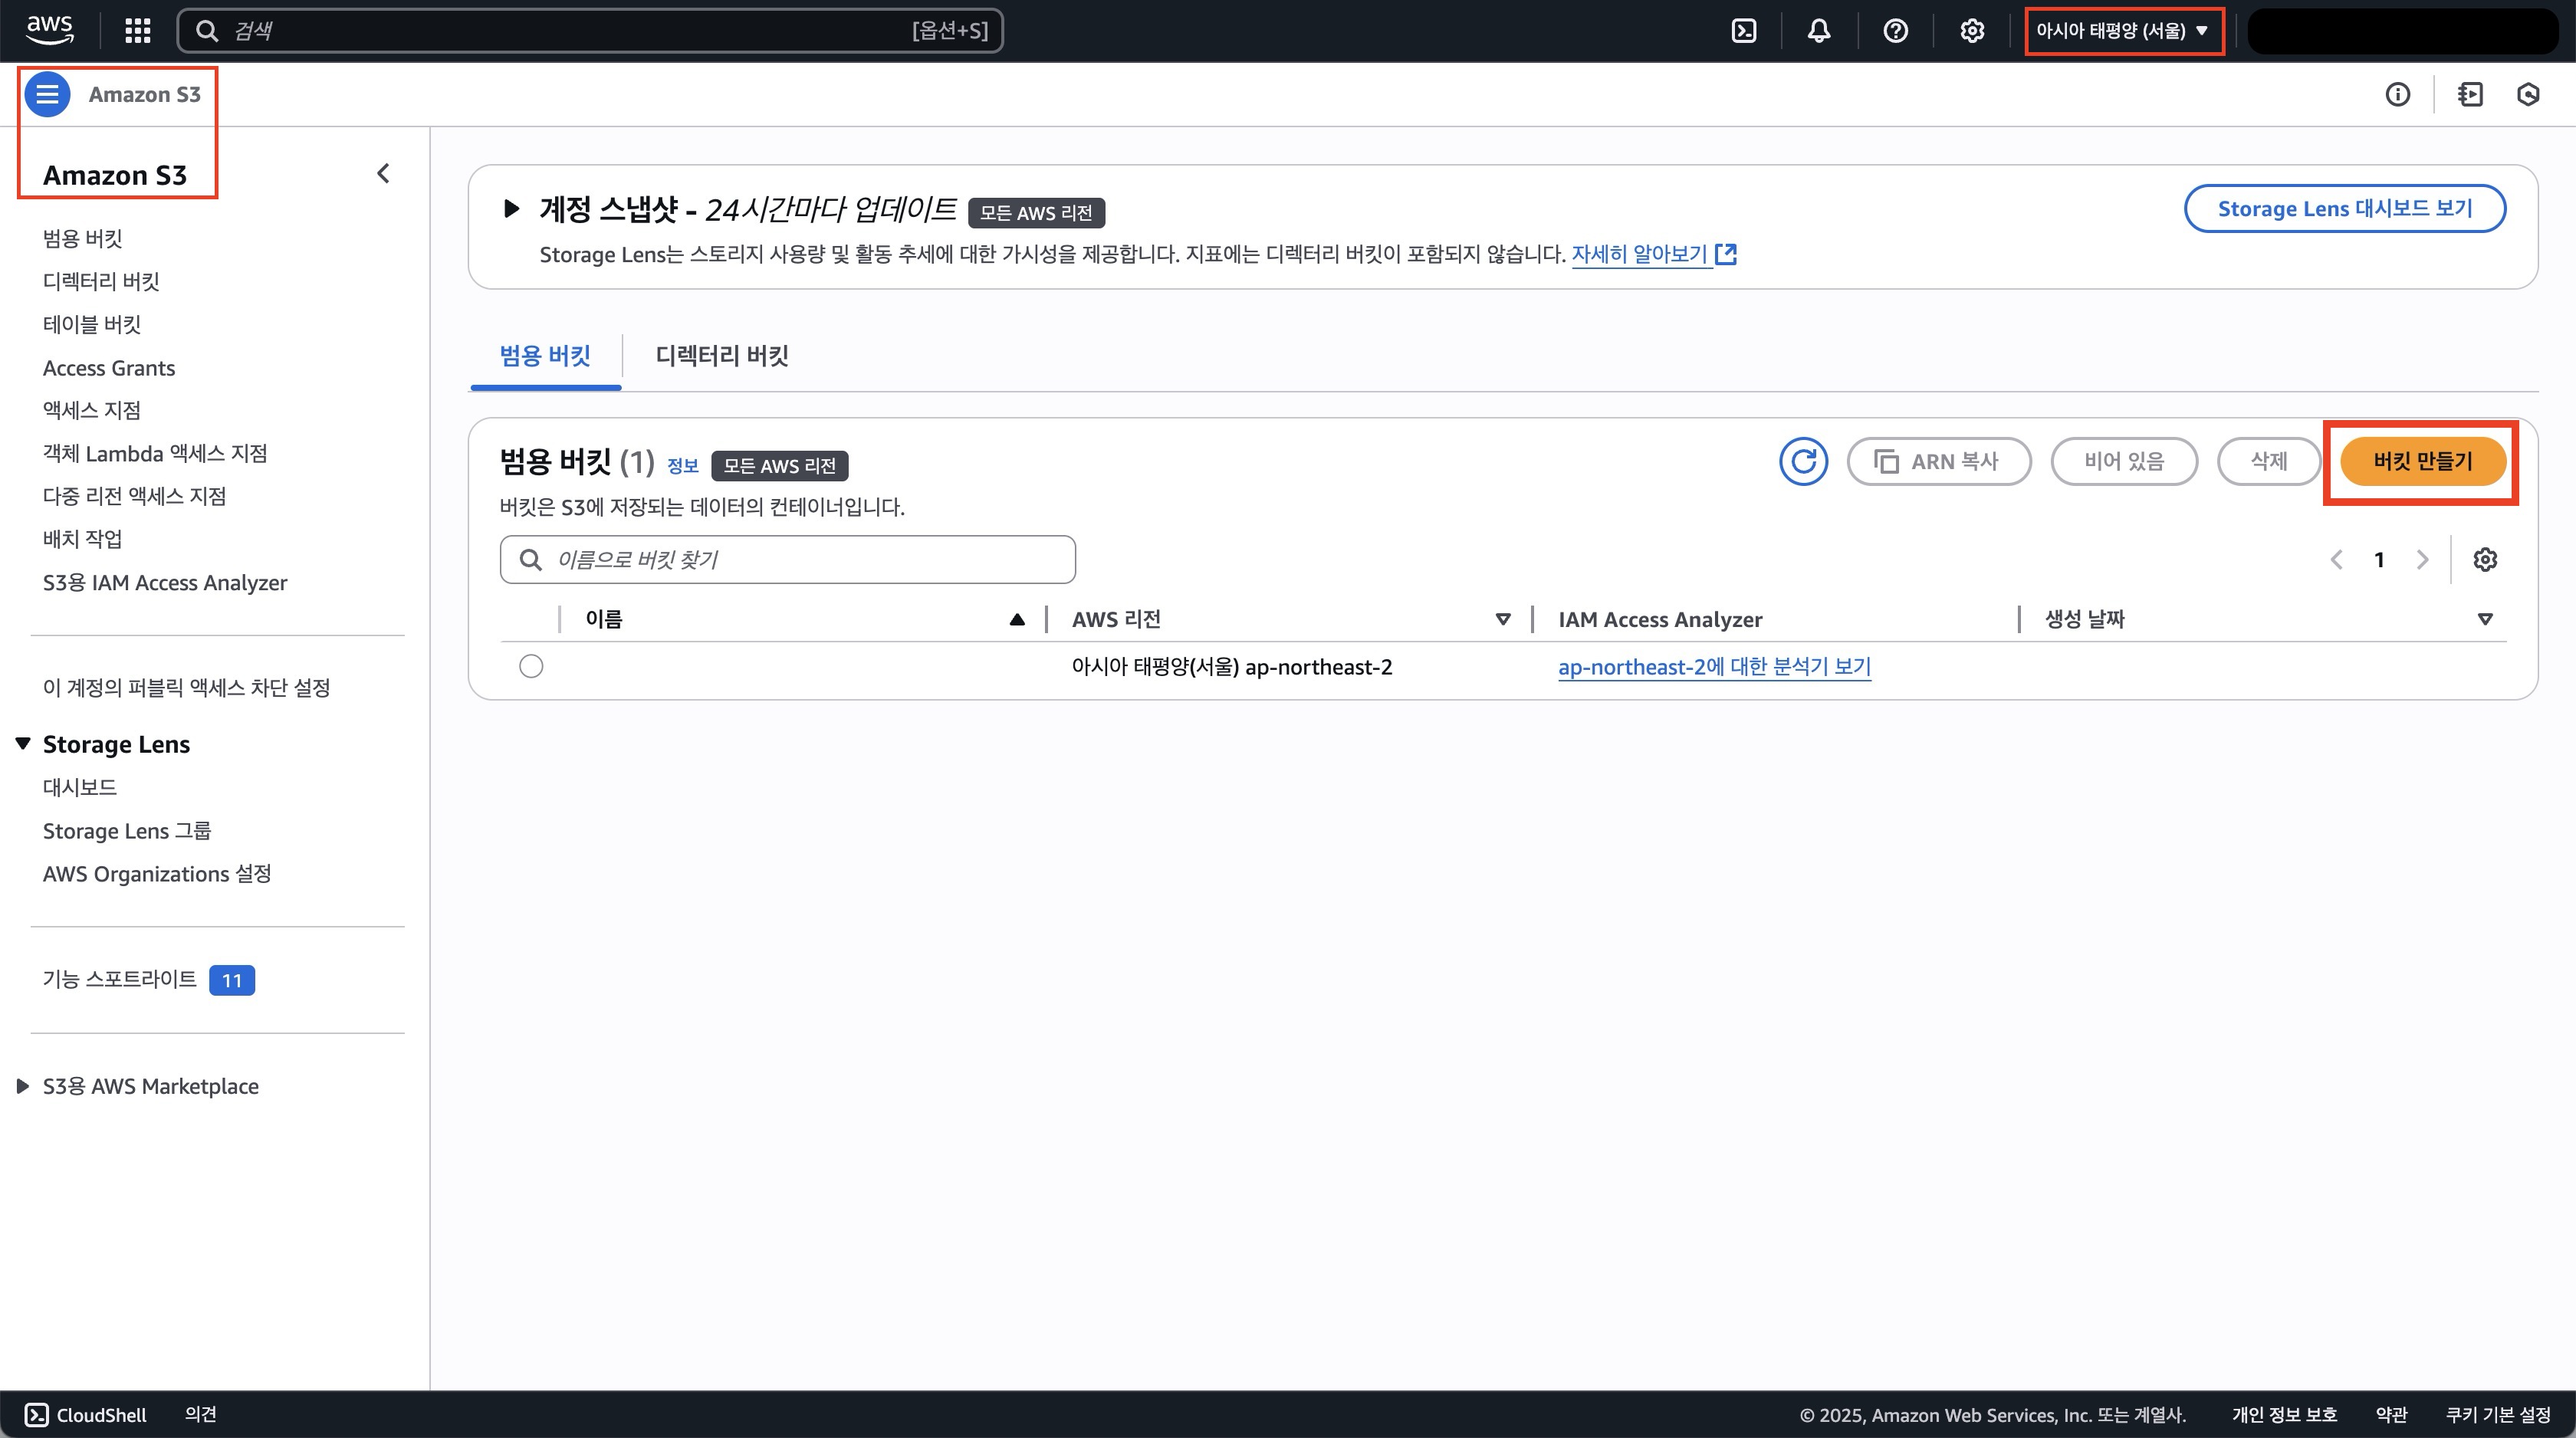Image resolution: width=2576 pixels, height=1438 pixels.
Task: Open 쿠키 기본 설정 footer link
Action: click(x=2498, y=1414)
